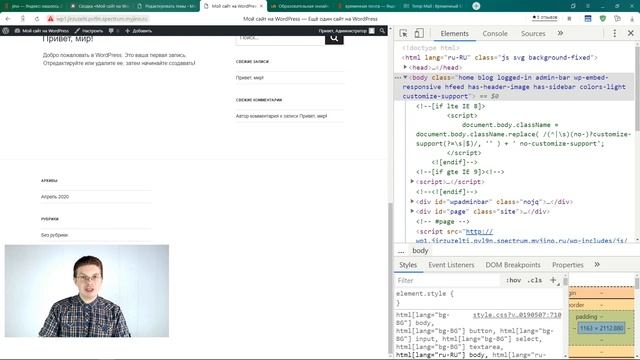Activate the DevTools inspect element picker icon
640x360 pixels.
(x=403, y=33)
